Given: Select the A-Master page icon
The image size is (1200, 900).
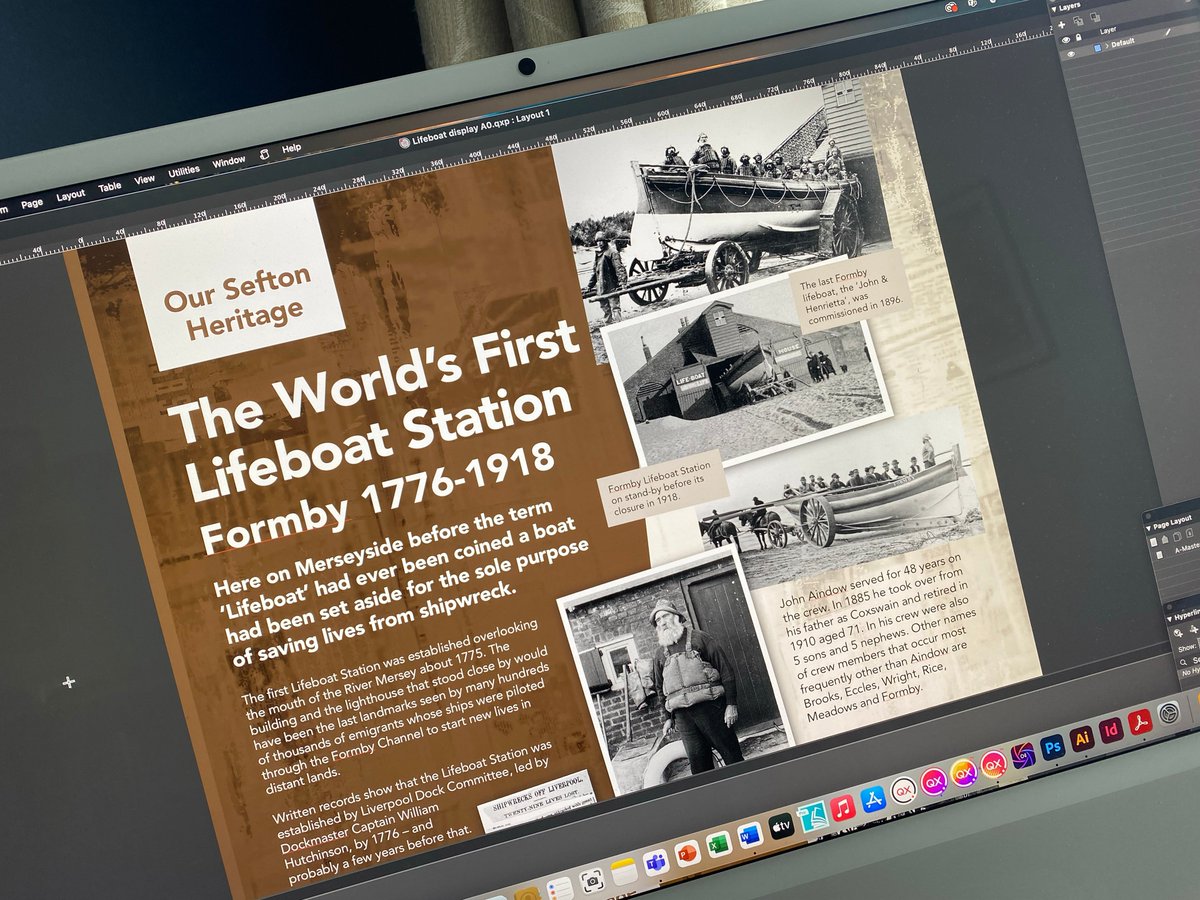Looking at the screenshot, I should pos(1160,554).
